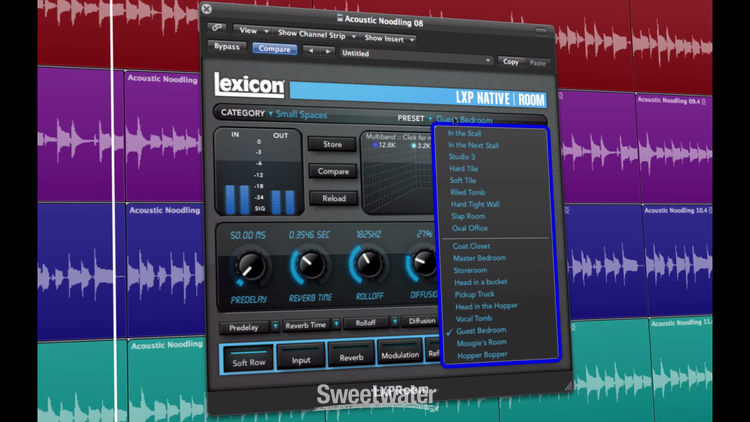750x422 pixels.
Task: Open the Predelay assignment dropdown arrow
Action: click(275, 326)
